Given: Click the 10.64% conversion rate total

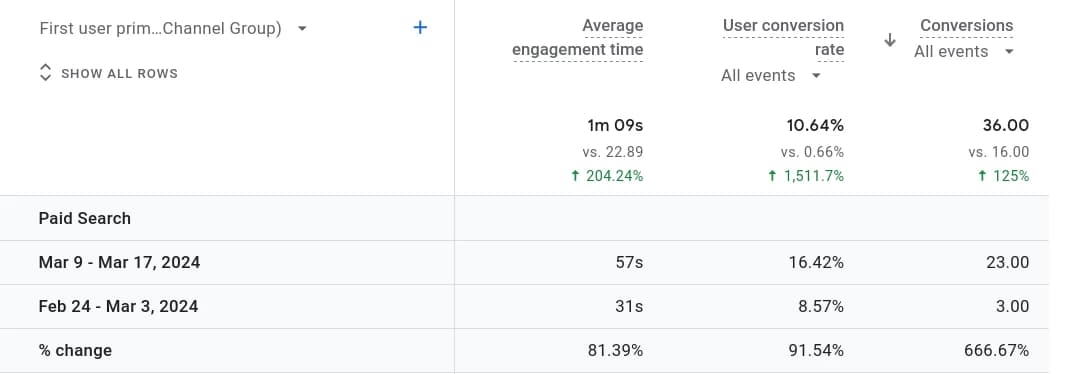Looking at the screenshot, I should point(815,125).
